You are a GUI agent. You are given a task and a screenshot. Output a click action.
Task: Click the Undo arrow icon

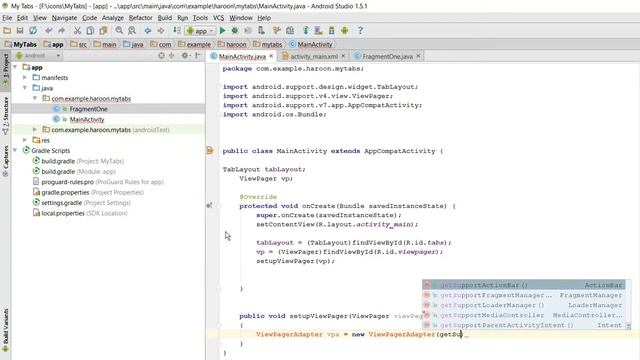tap(49, 31)
